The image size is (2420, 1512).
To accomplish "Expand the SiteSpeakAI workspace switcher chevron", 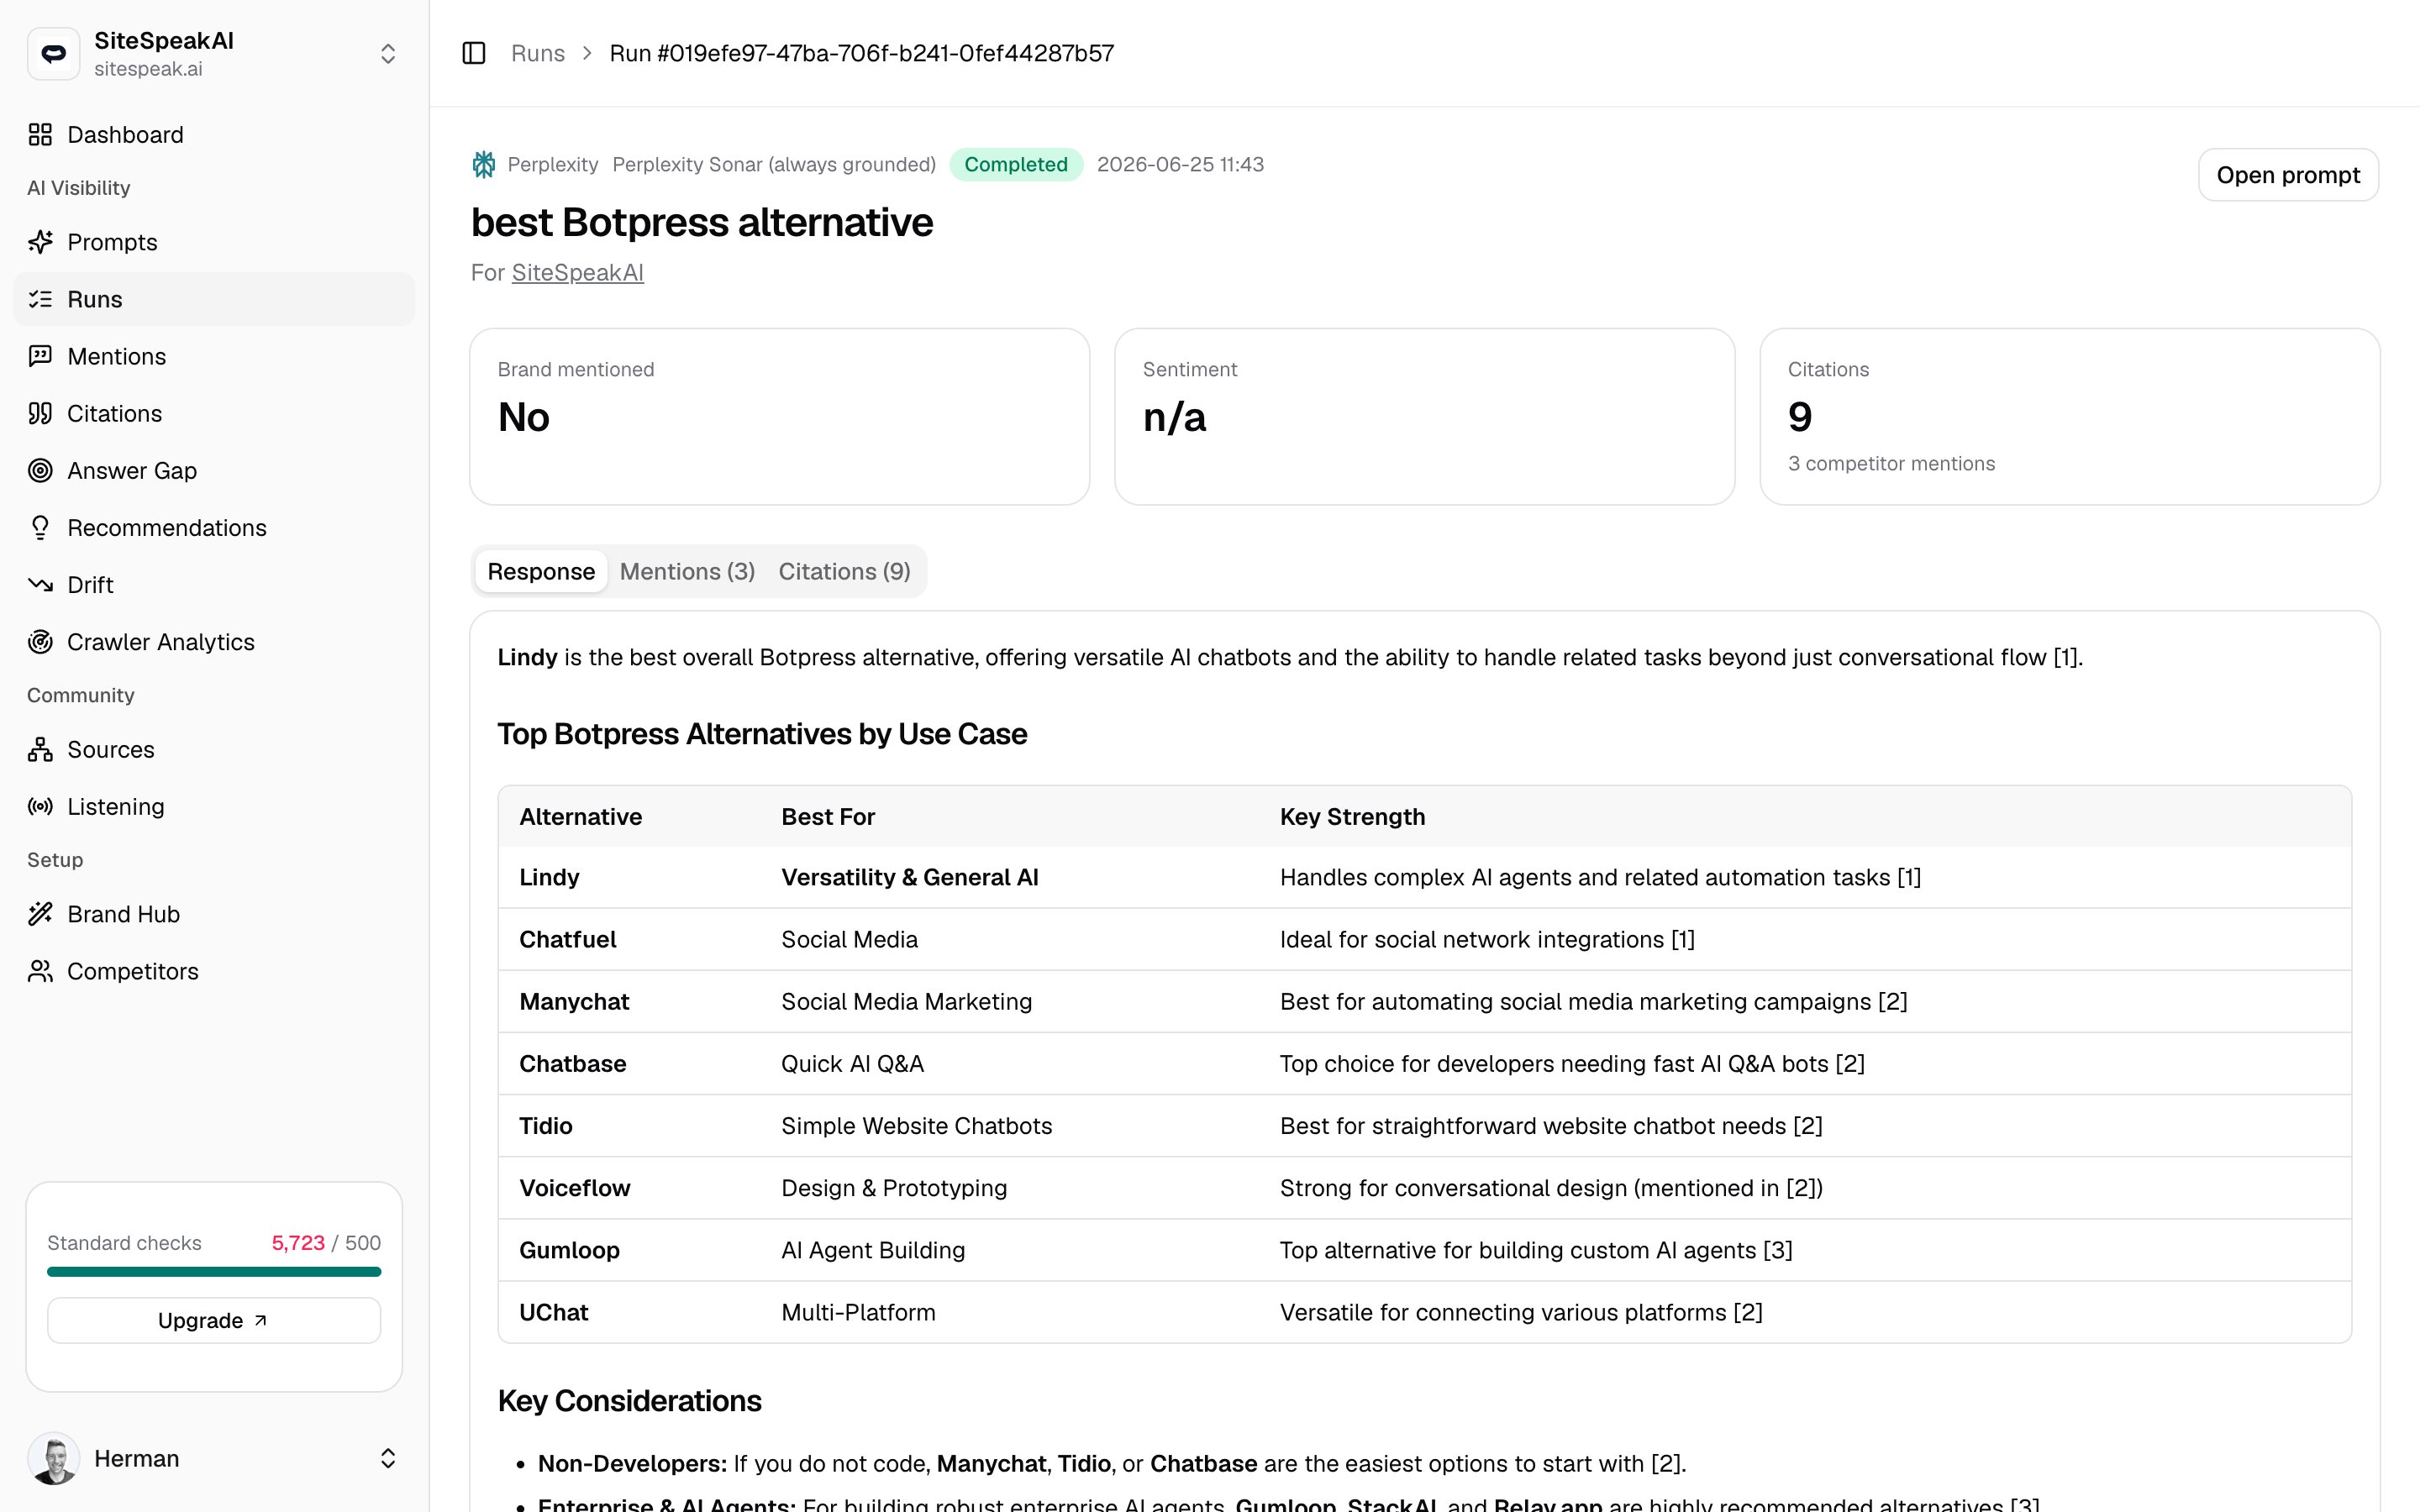I will (x=388, y=54).
